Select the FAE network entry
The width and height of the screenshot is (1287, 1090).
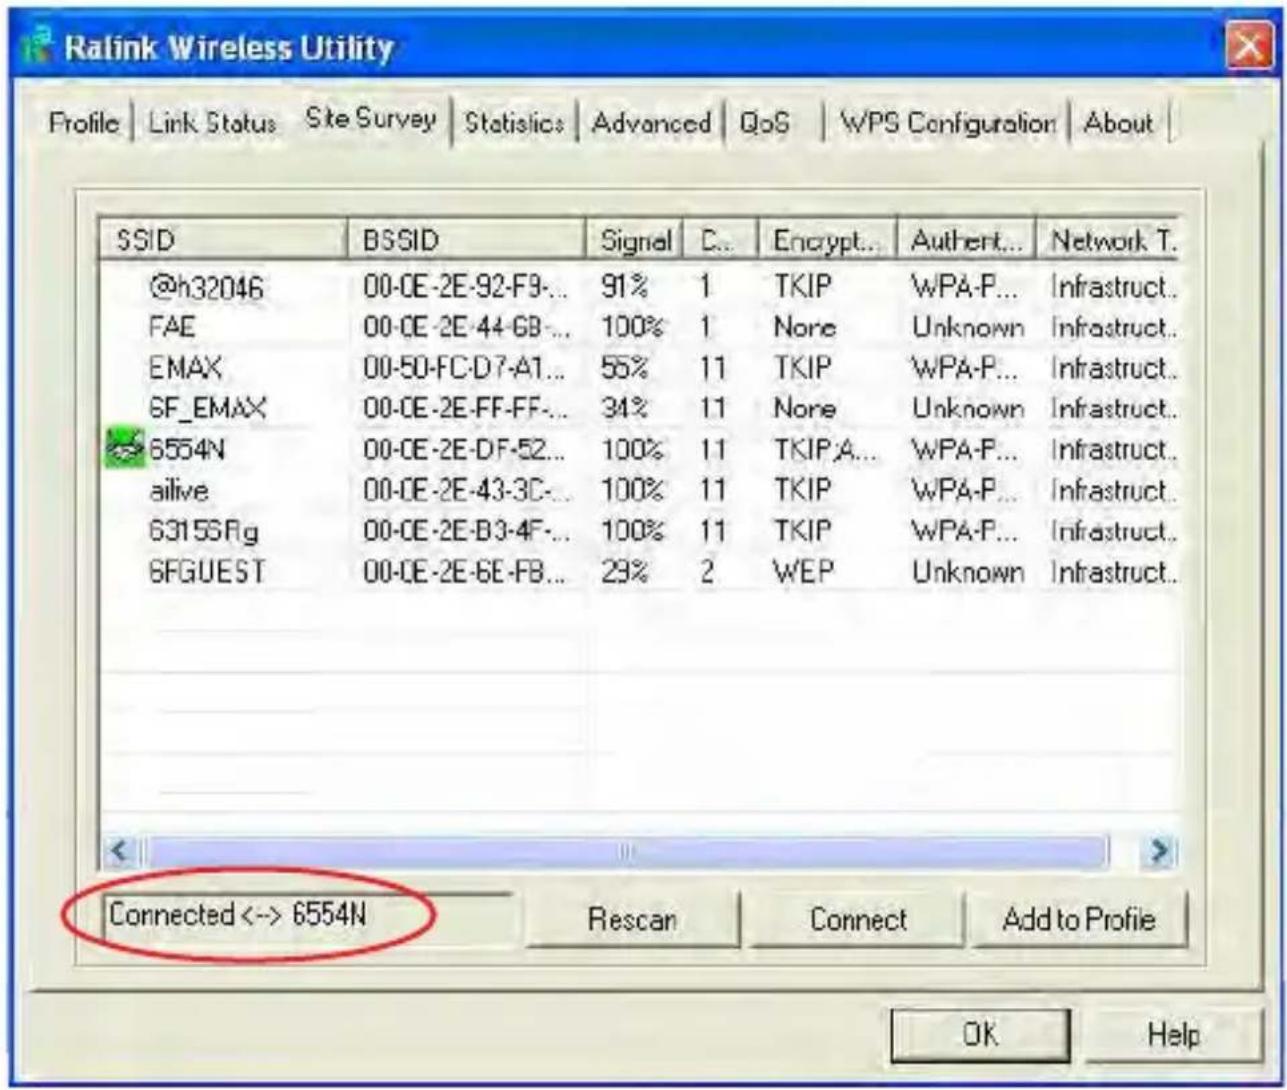(x=638, y=328)
